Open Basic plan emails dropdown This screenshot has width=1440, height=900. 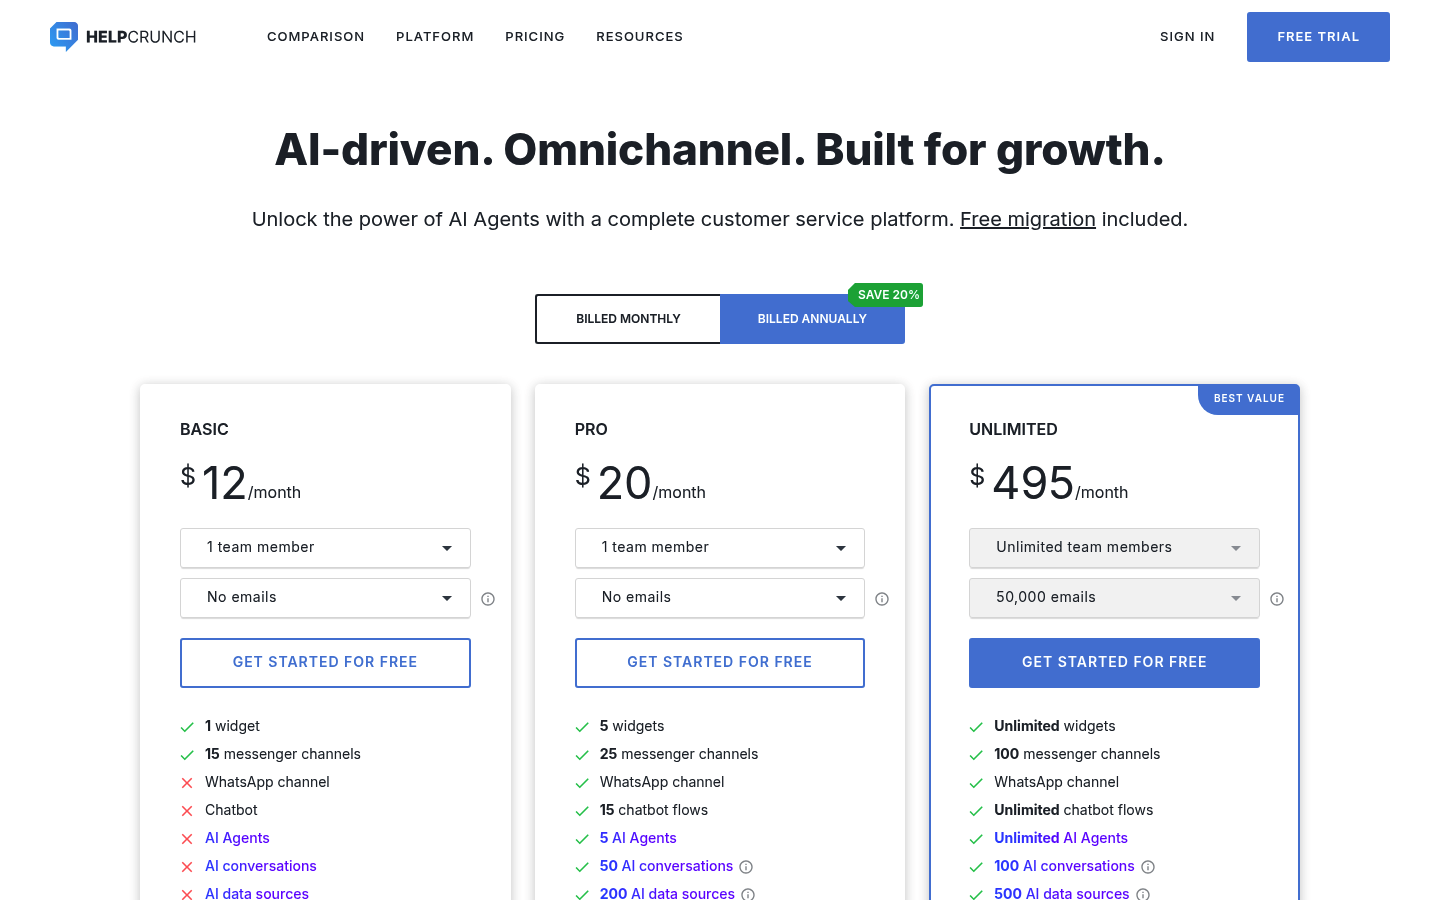[325, 598]
